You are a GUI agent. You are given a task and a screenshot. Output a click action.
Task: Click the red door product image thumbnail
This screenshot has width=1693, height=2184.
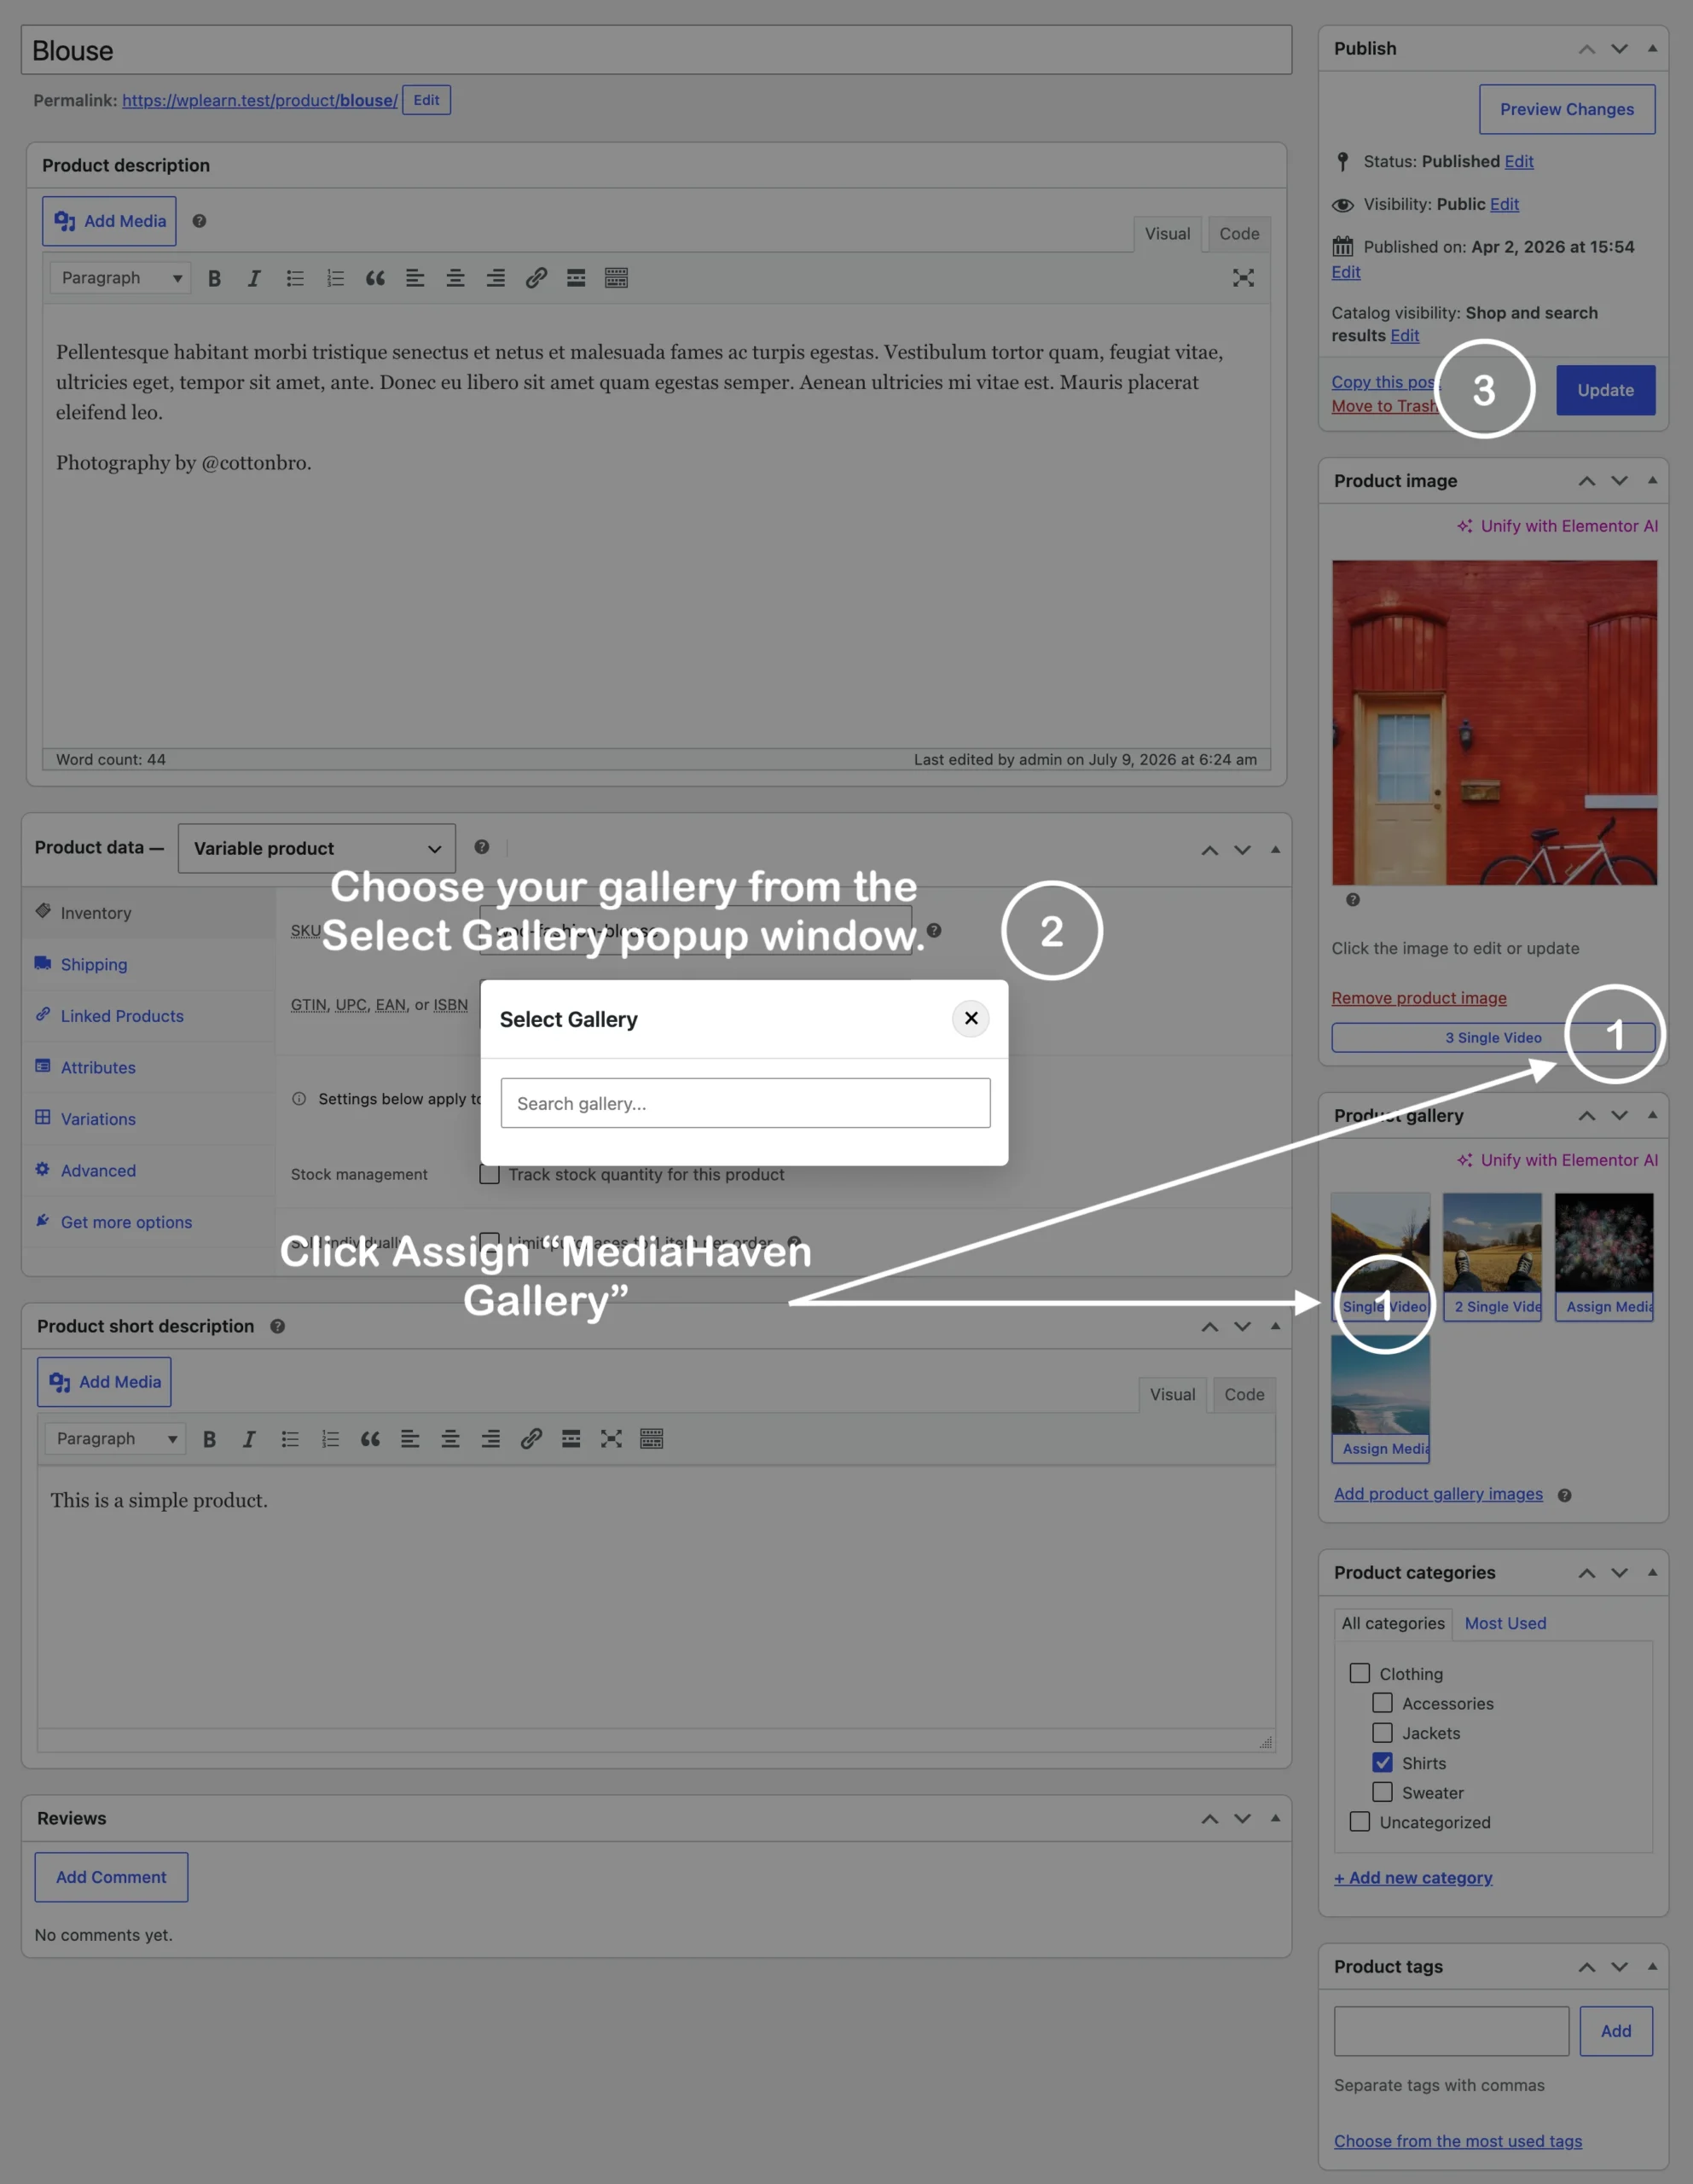coord(1494,722)
